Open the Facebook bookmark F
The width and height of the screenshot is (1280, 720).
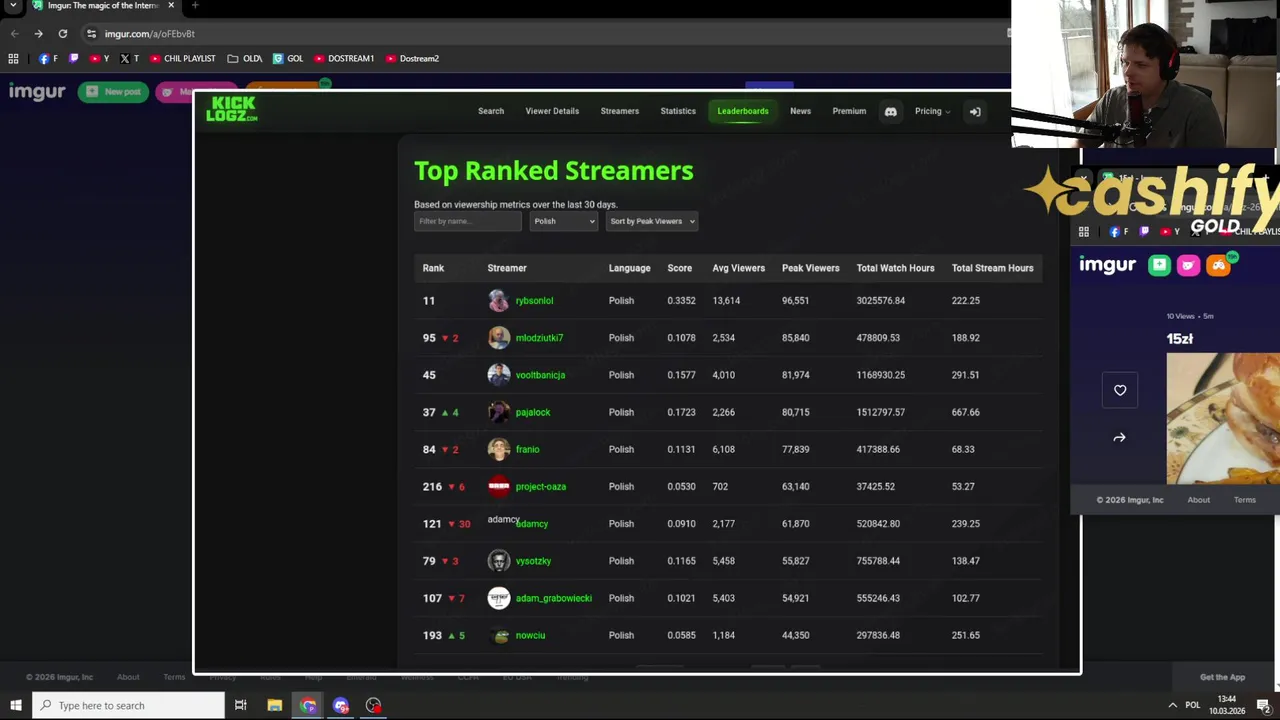(x=47, y=58)
